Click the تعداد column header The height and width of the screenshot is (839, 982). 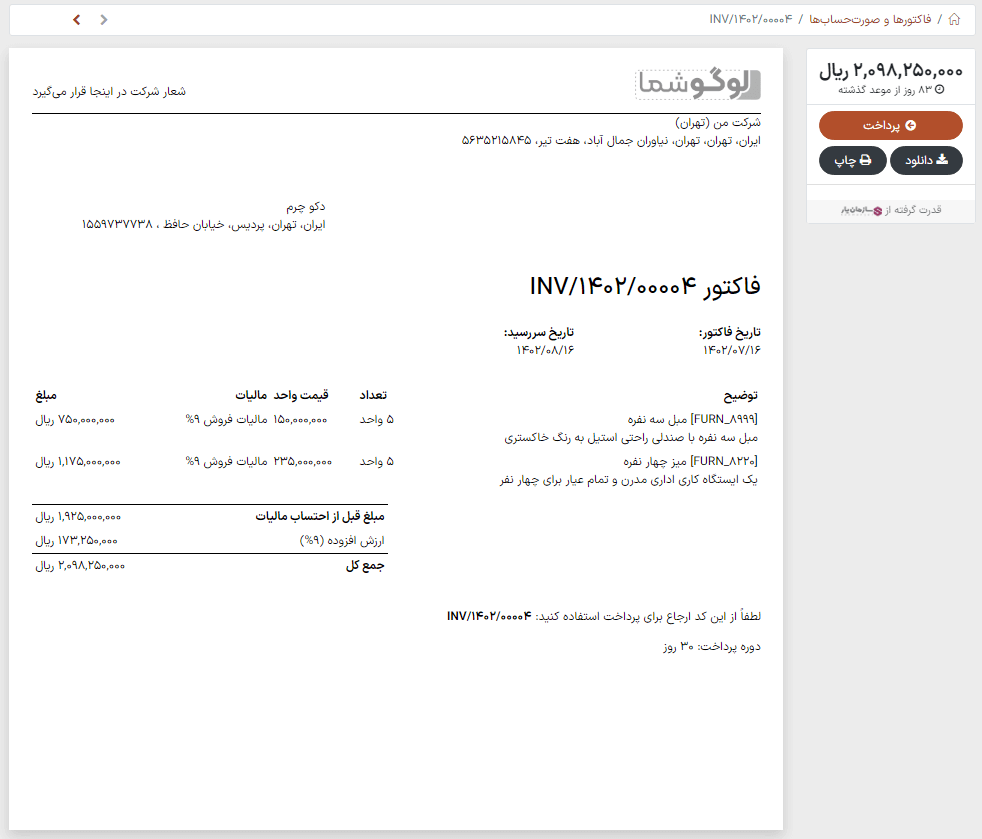coord(373,395)
